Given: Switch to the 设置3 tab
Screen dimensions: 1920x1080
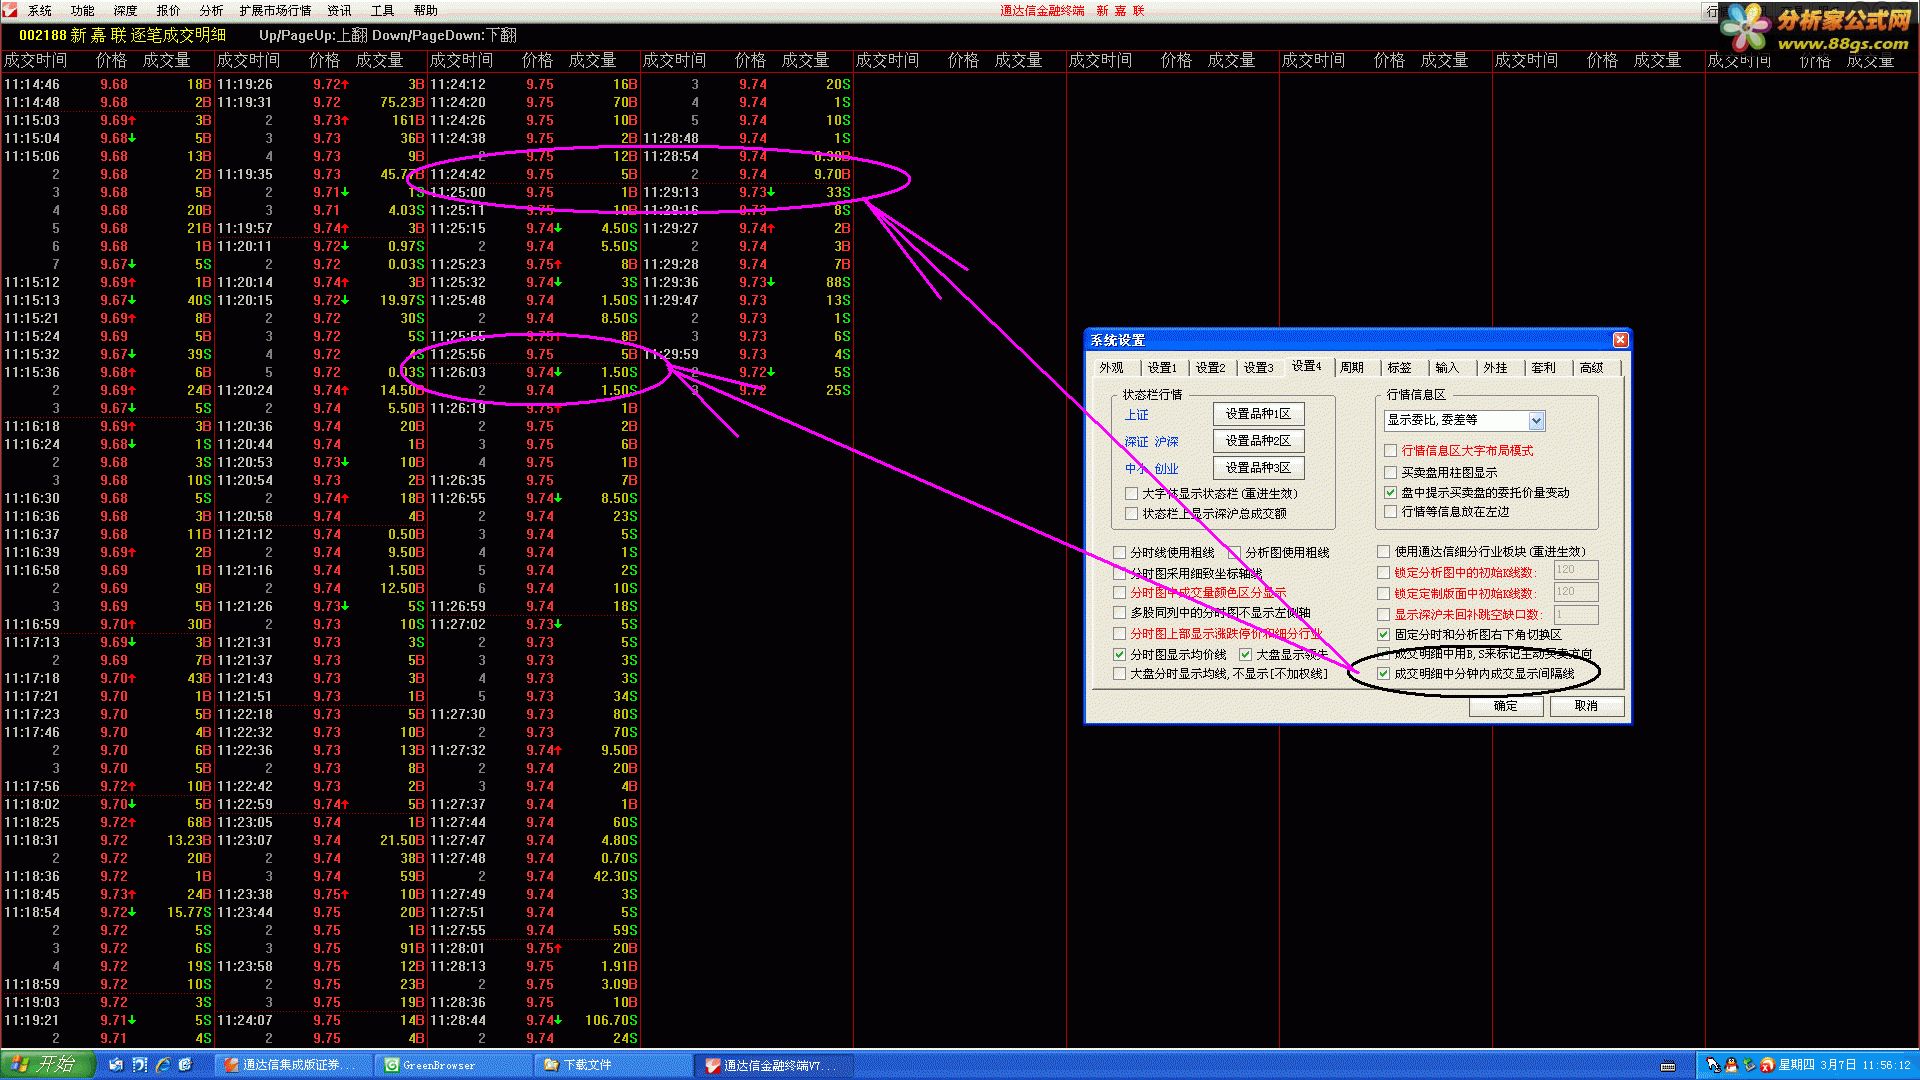Looking at the screenshot, I should [x=1258, y=368].
